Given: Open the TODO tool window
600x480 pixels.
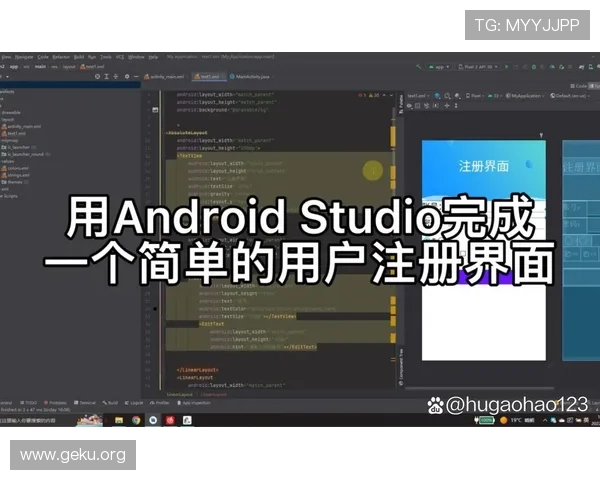Looking at the screenshot, I should [29, 403].
